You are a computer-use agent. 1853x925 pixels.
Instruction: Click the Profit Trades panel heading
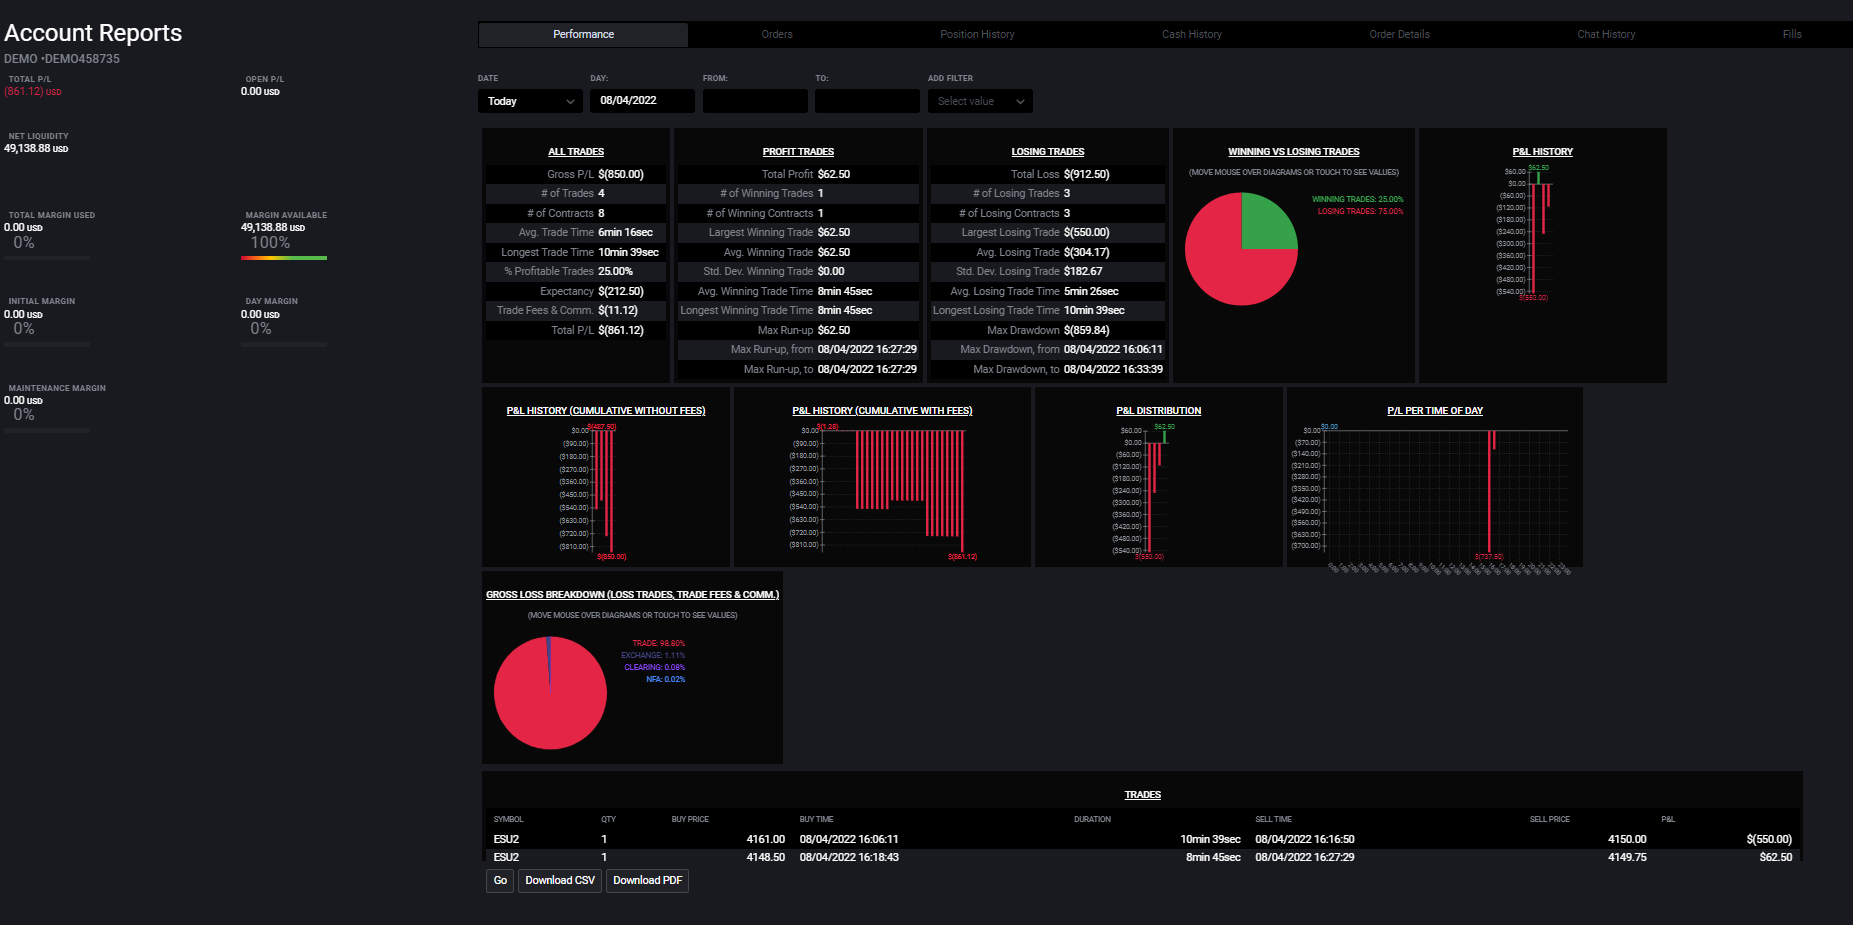(798, 152)
